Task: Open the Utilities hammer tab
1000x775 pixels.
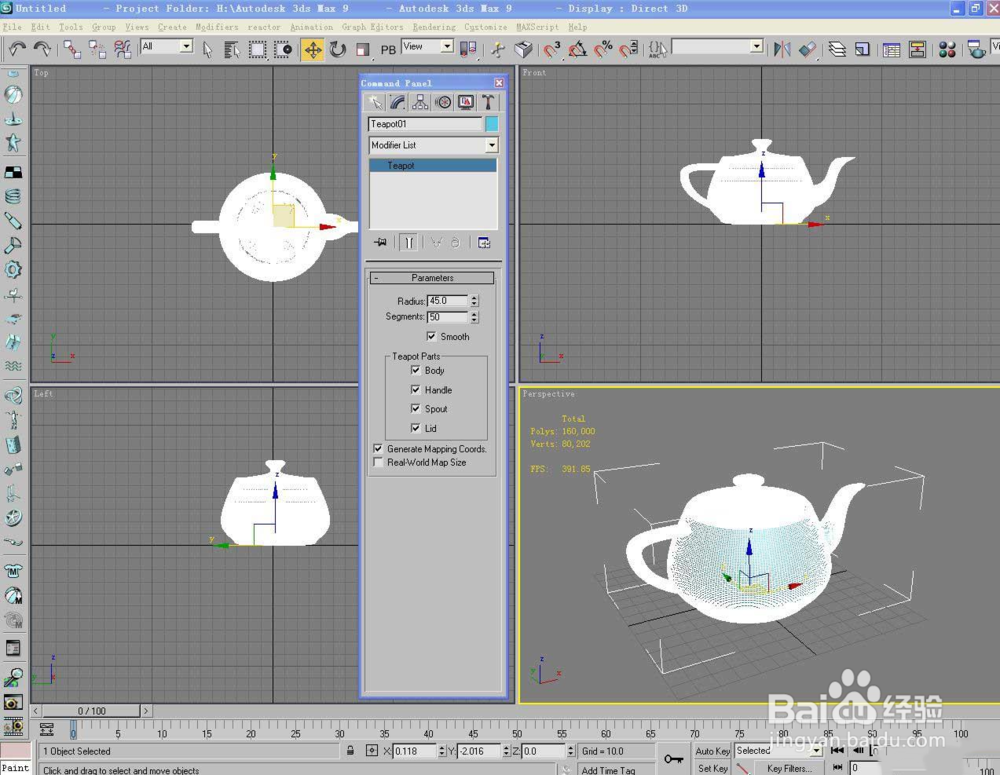Action: tap(488, 102)
